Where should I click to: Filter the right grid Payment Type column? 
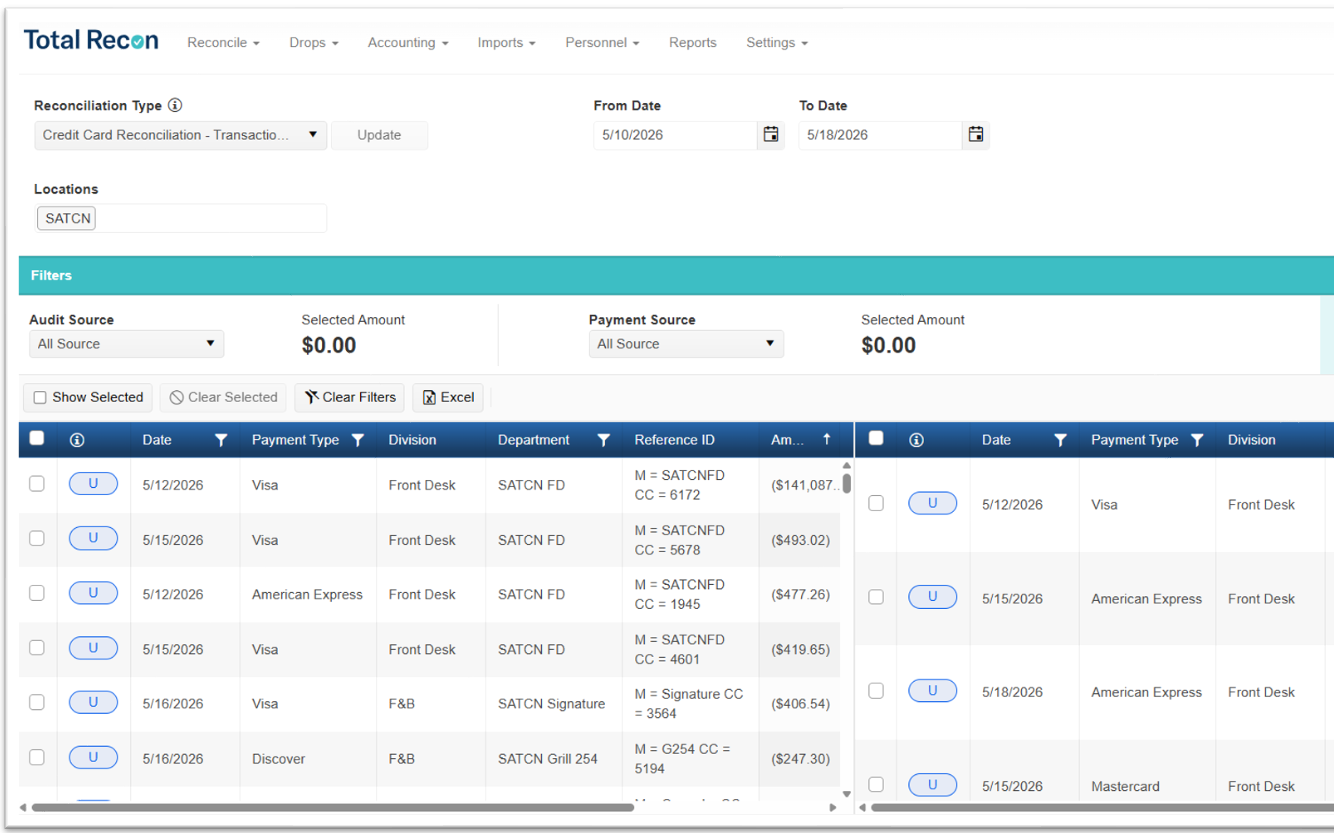click(x=1197, y=440)
